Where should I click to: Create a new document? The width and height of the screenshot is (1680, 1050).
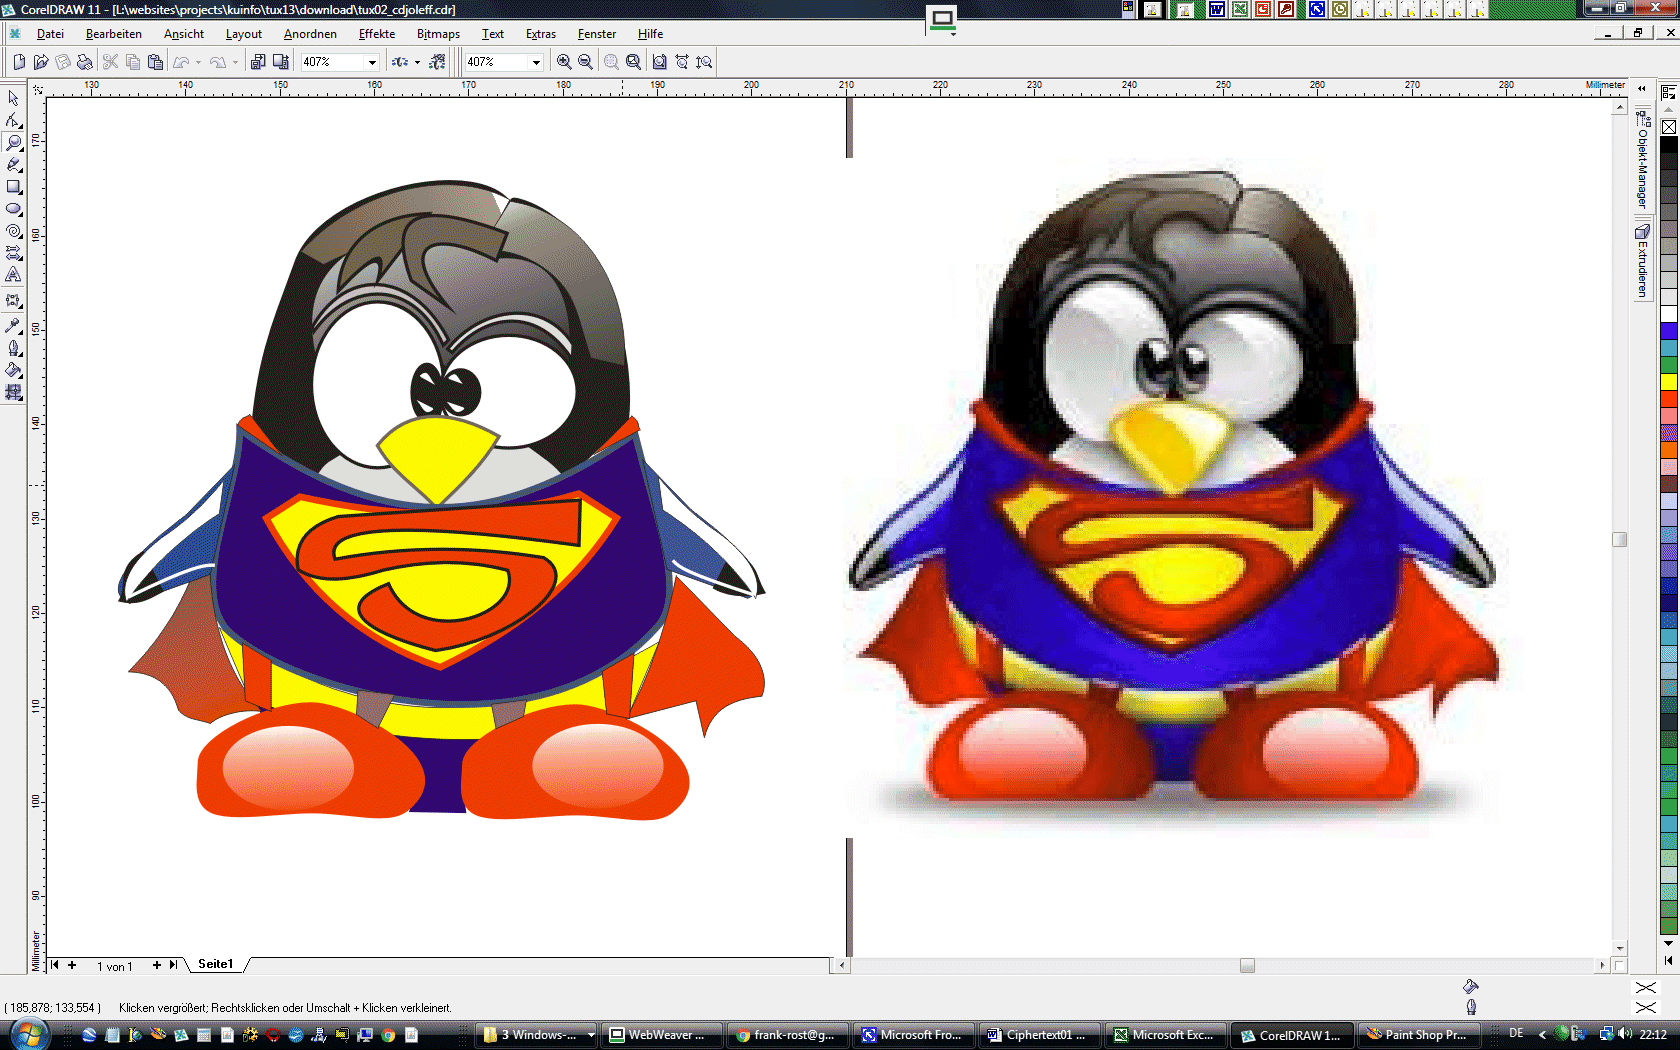pyautogui.click(x=19, y=62)
